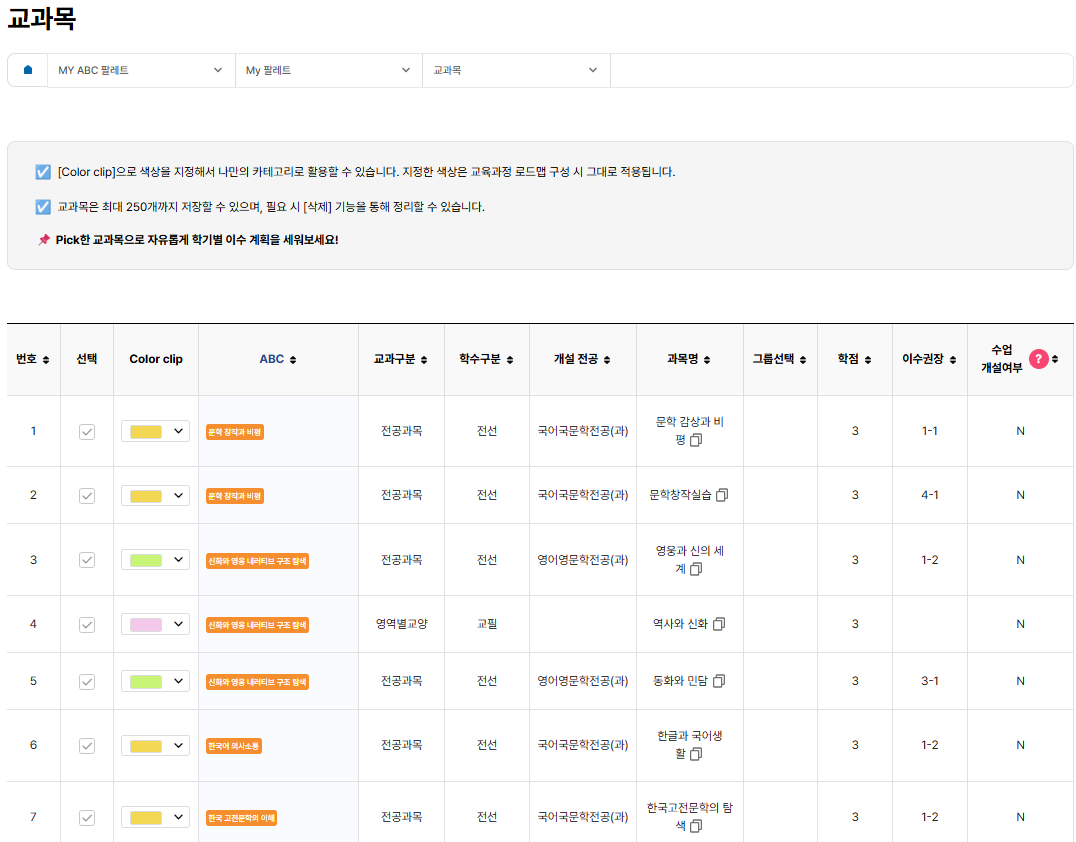
Task: Click copy icon beside 문학 감상과 비평
Action: pyautogui.click(x=697, y=440)
